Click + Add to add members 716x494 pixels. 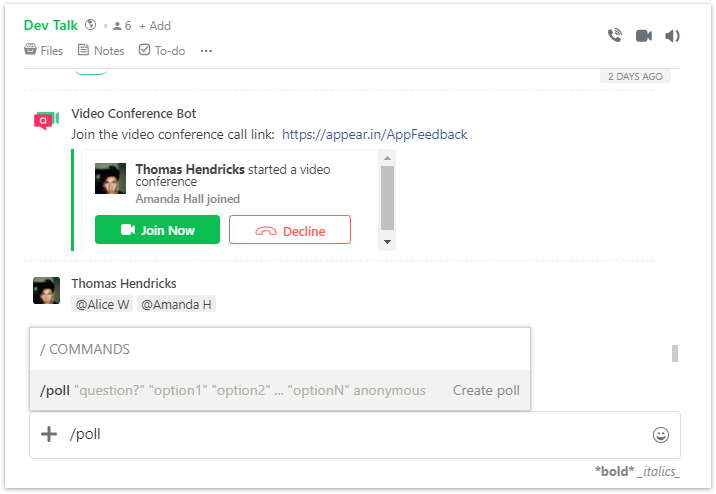tap(155, 26)
